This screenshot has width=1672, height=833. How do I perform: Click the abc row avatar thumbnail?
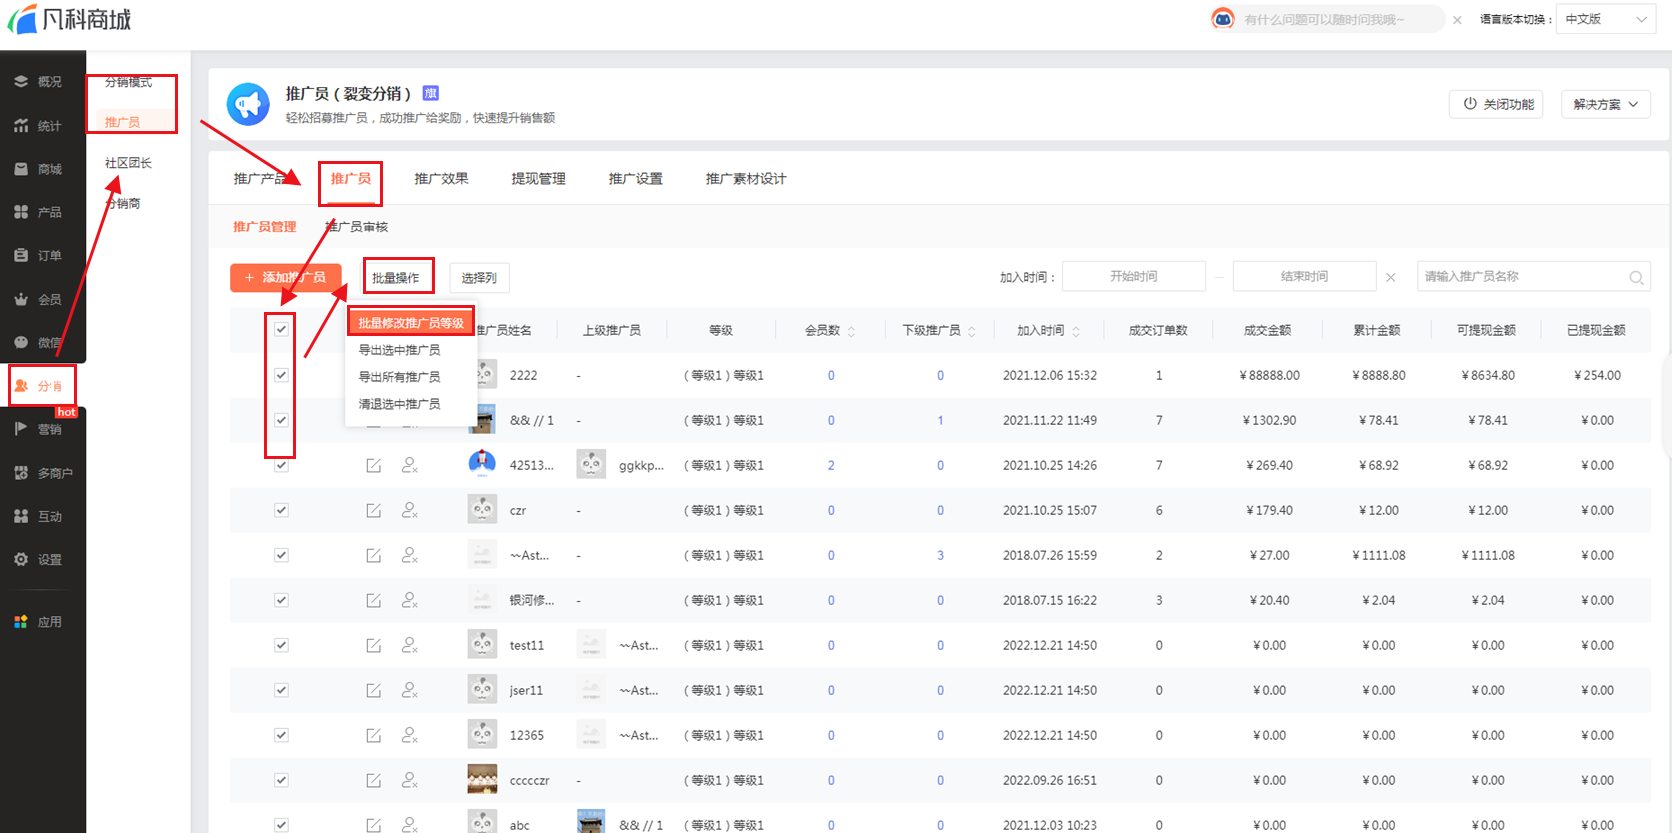[x=482, y=823]
